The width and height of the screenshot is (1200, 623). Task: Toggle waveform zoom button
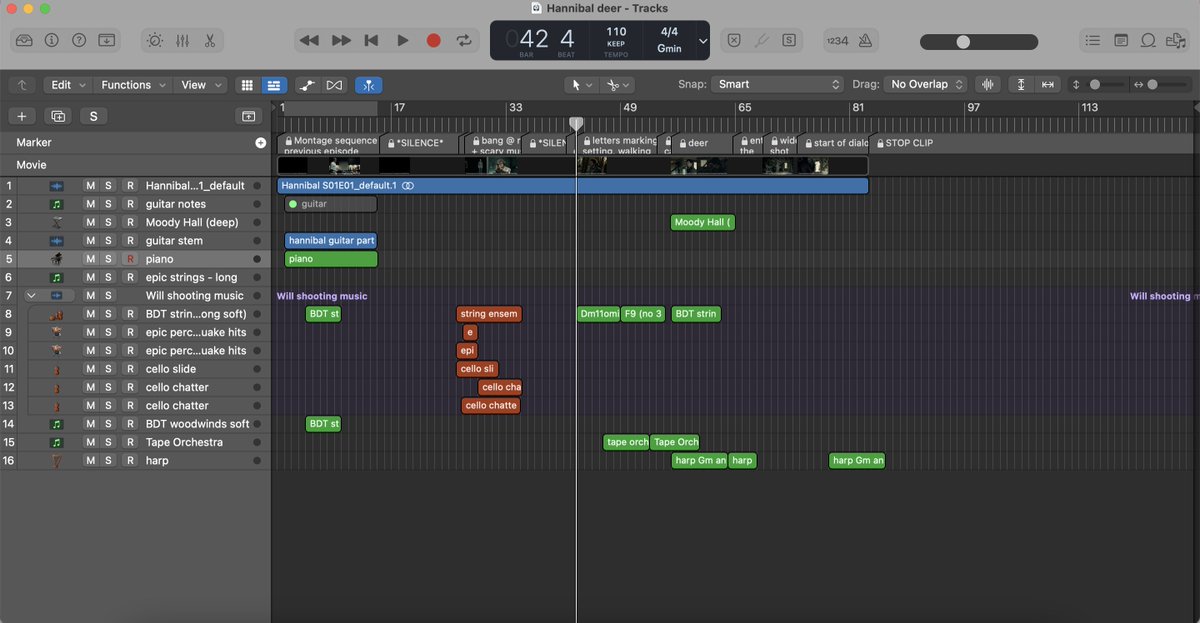tap(988, 85)
